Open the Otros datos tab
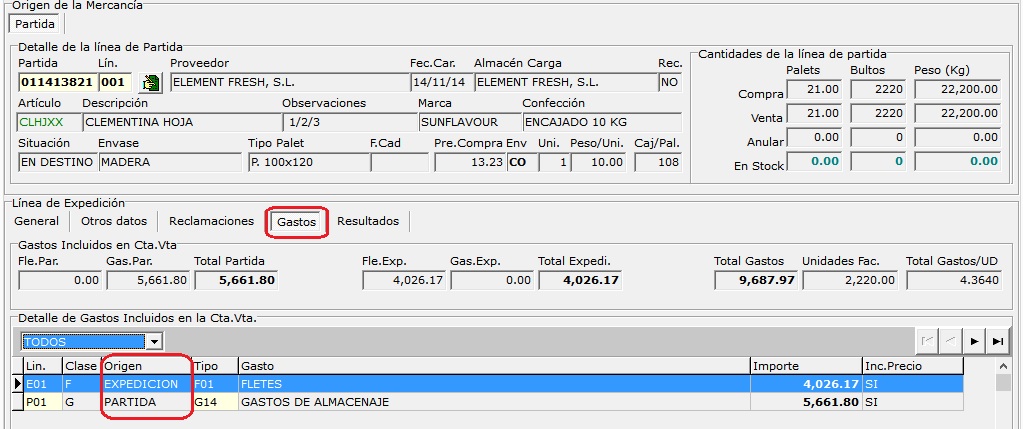Image resolution: width=1023 pixels, height=429 pixels. 114,221
